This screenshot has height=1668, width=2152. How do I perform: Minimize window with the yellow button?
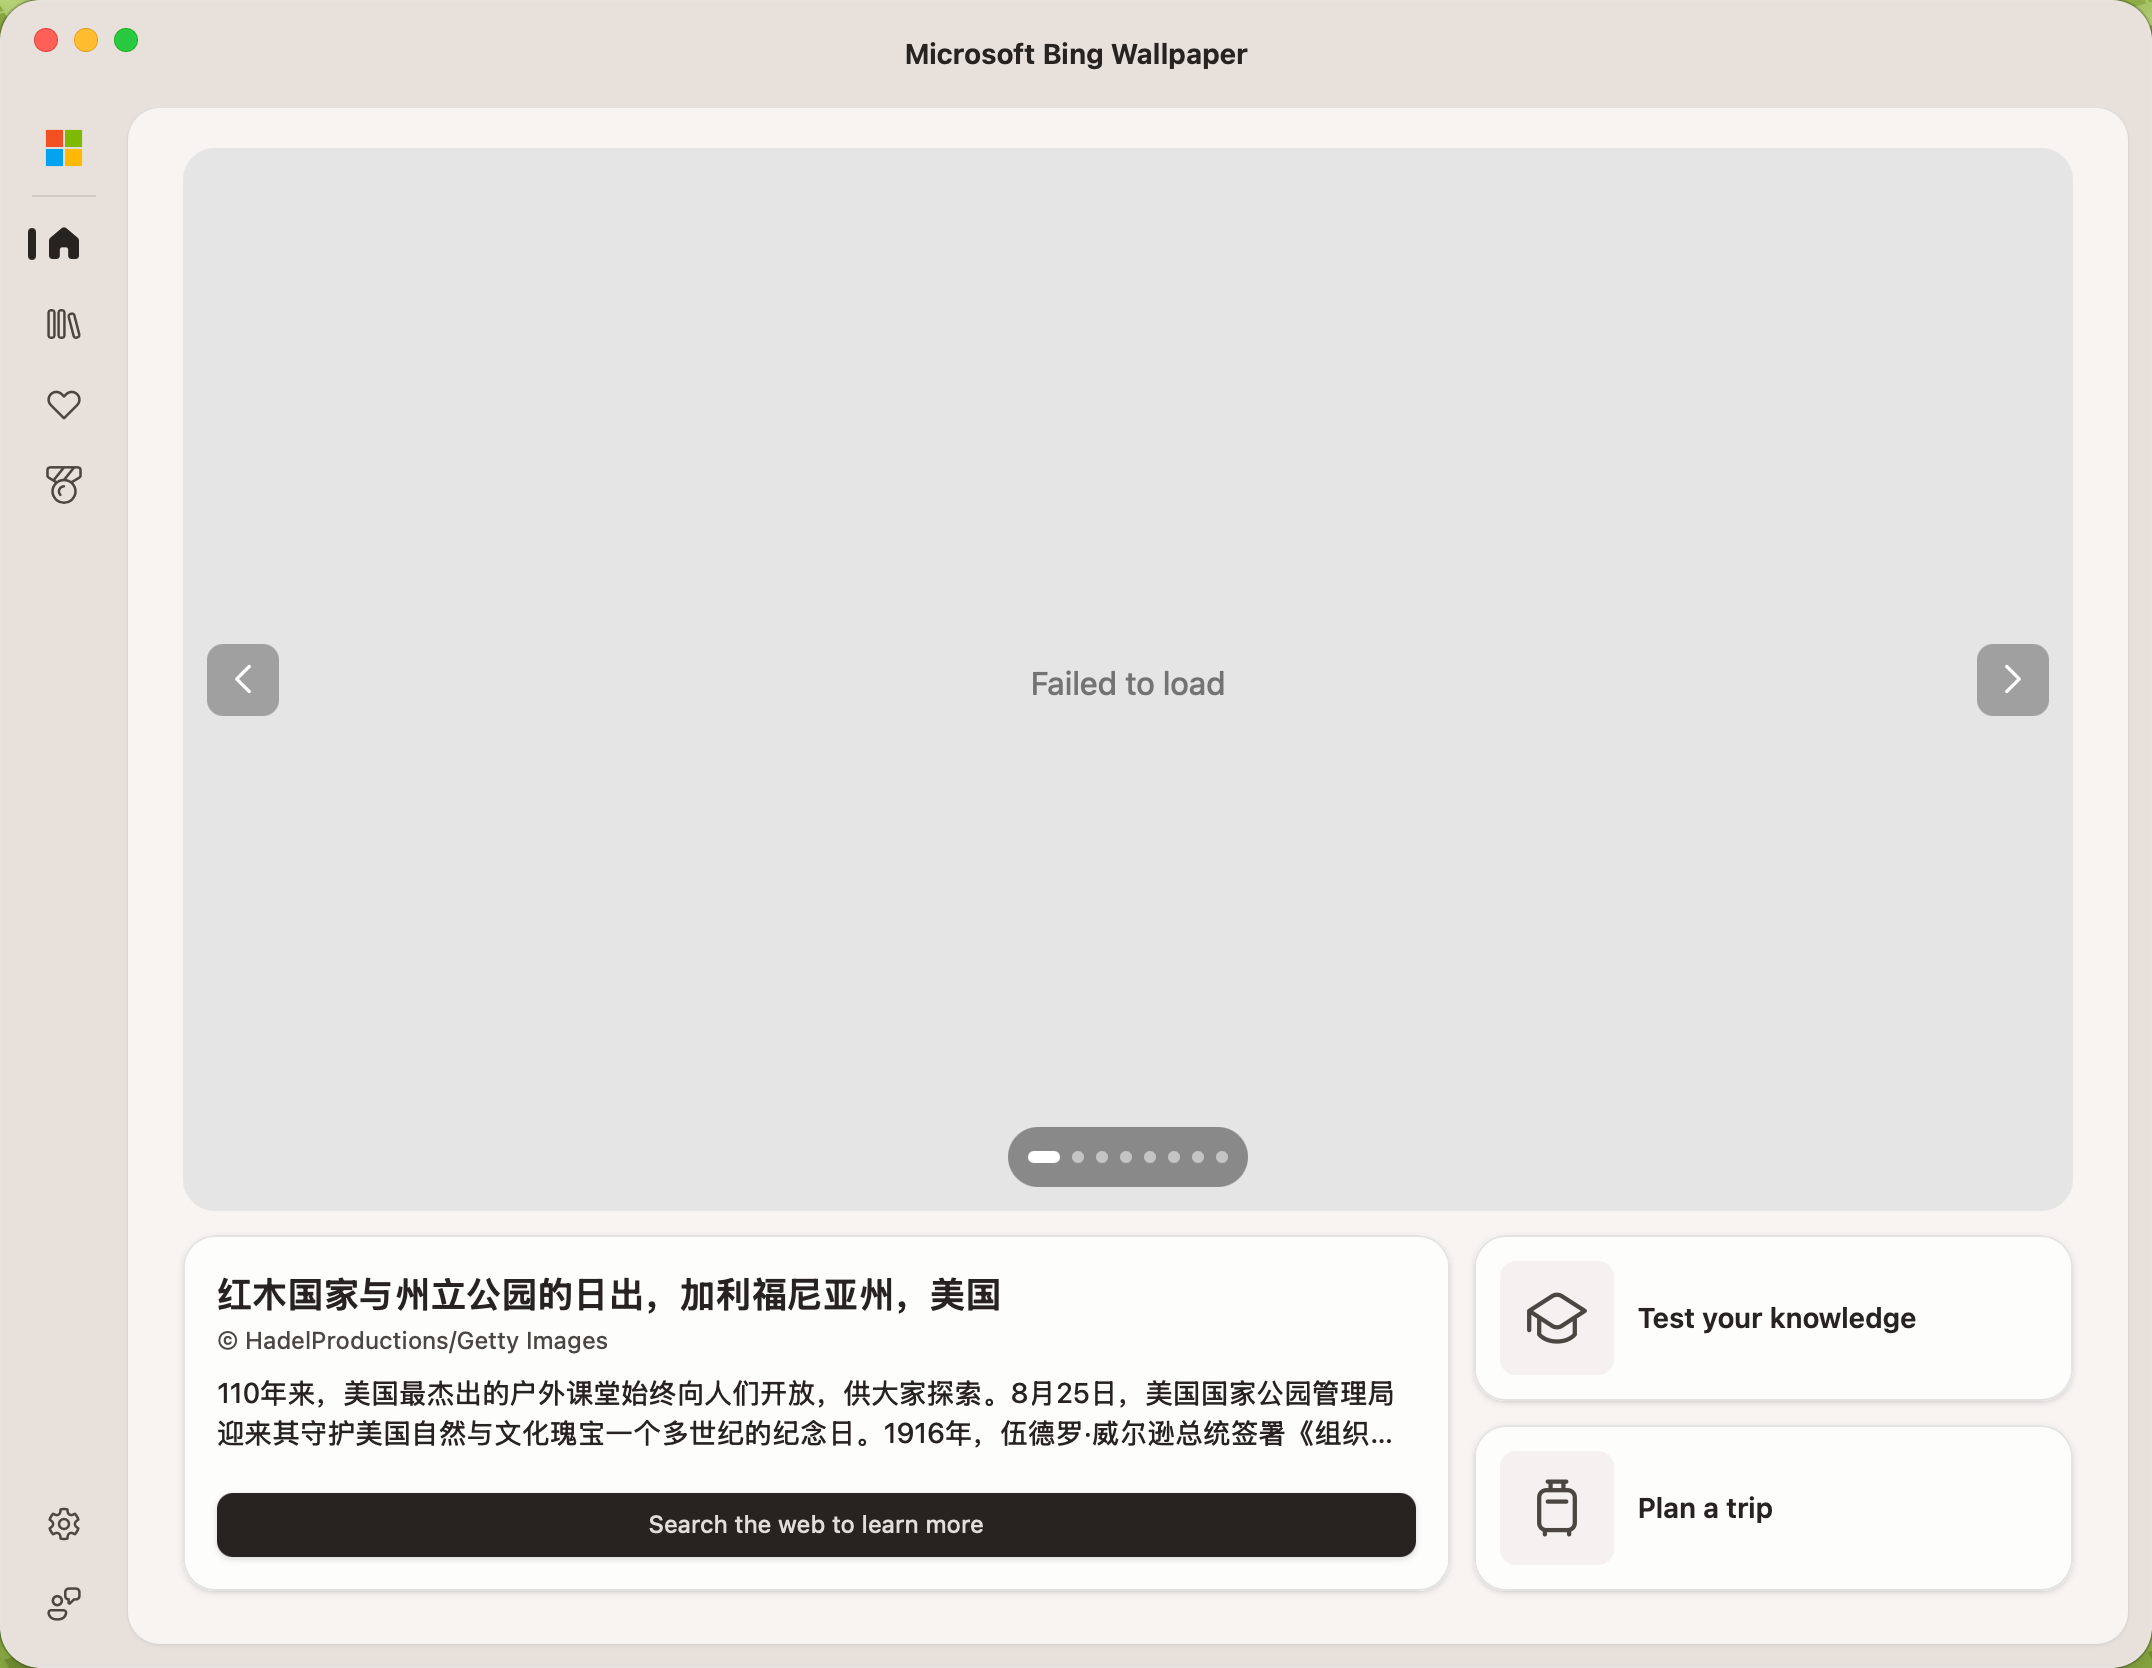[86, 40]
